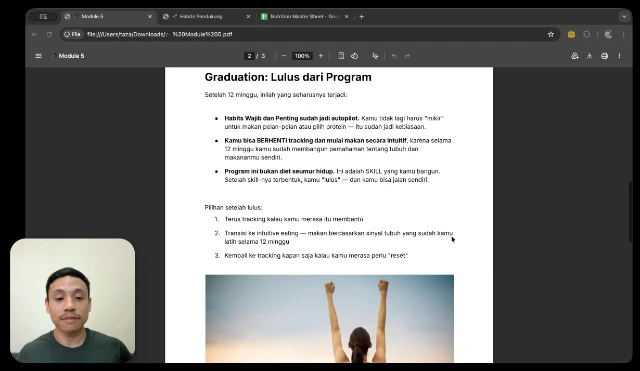Click the tab group sidebar button

43,17
